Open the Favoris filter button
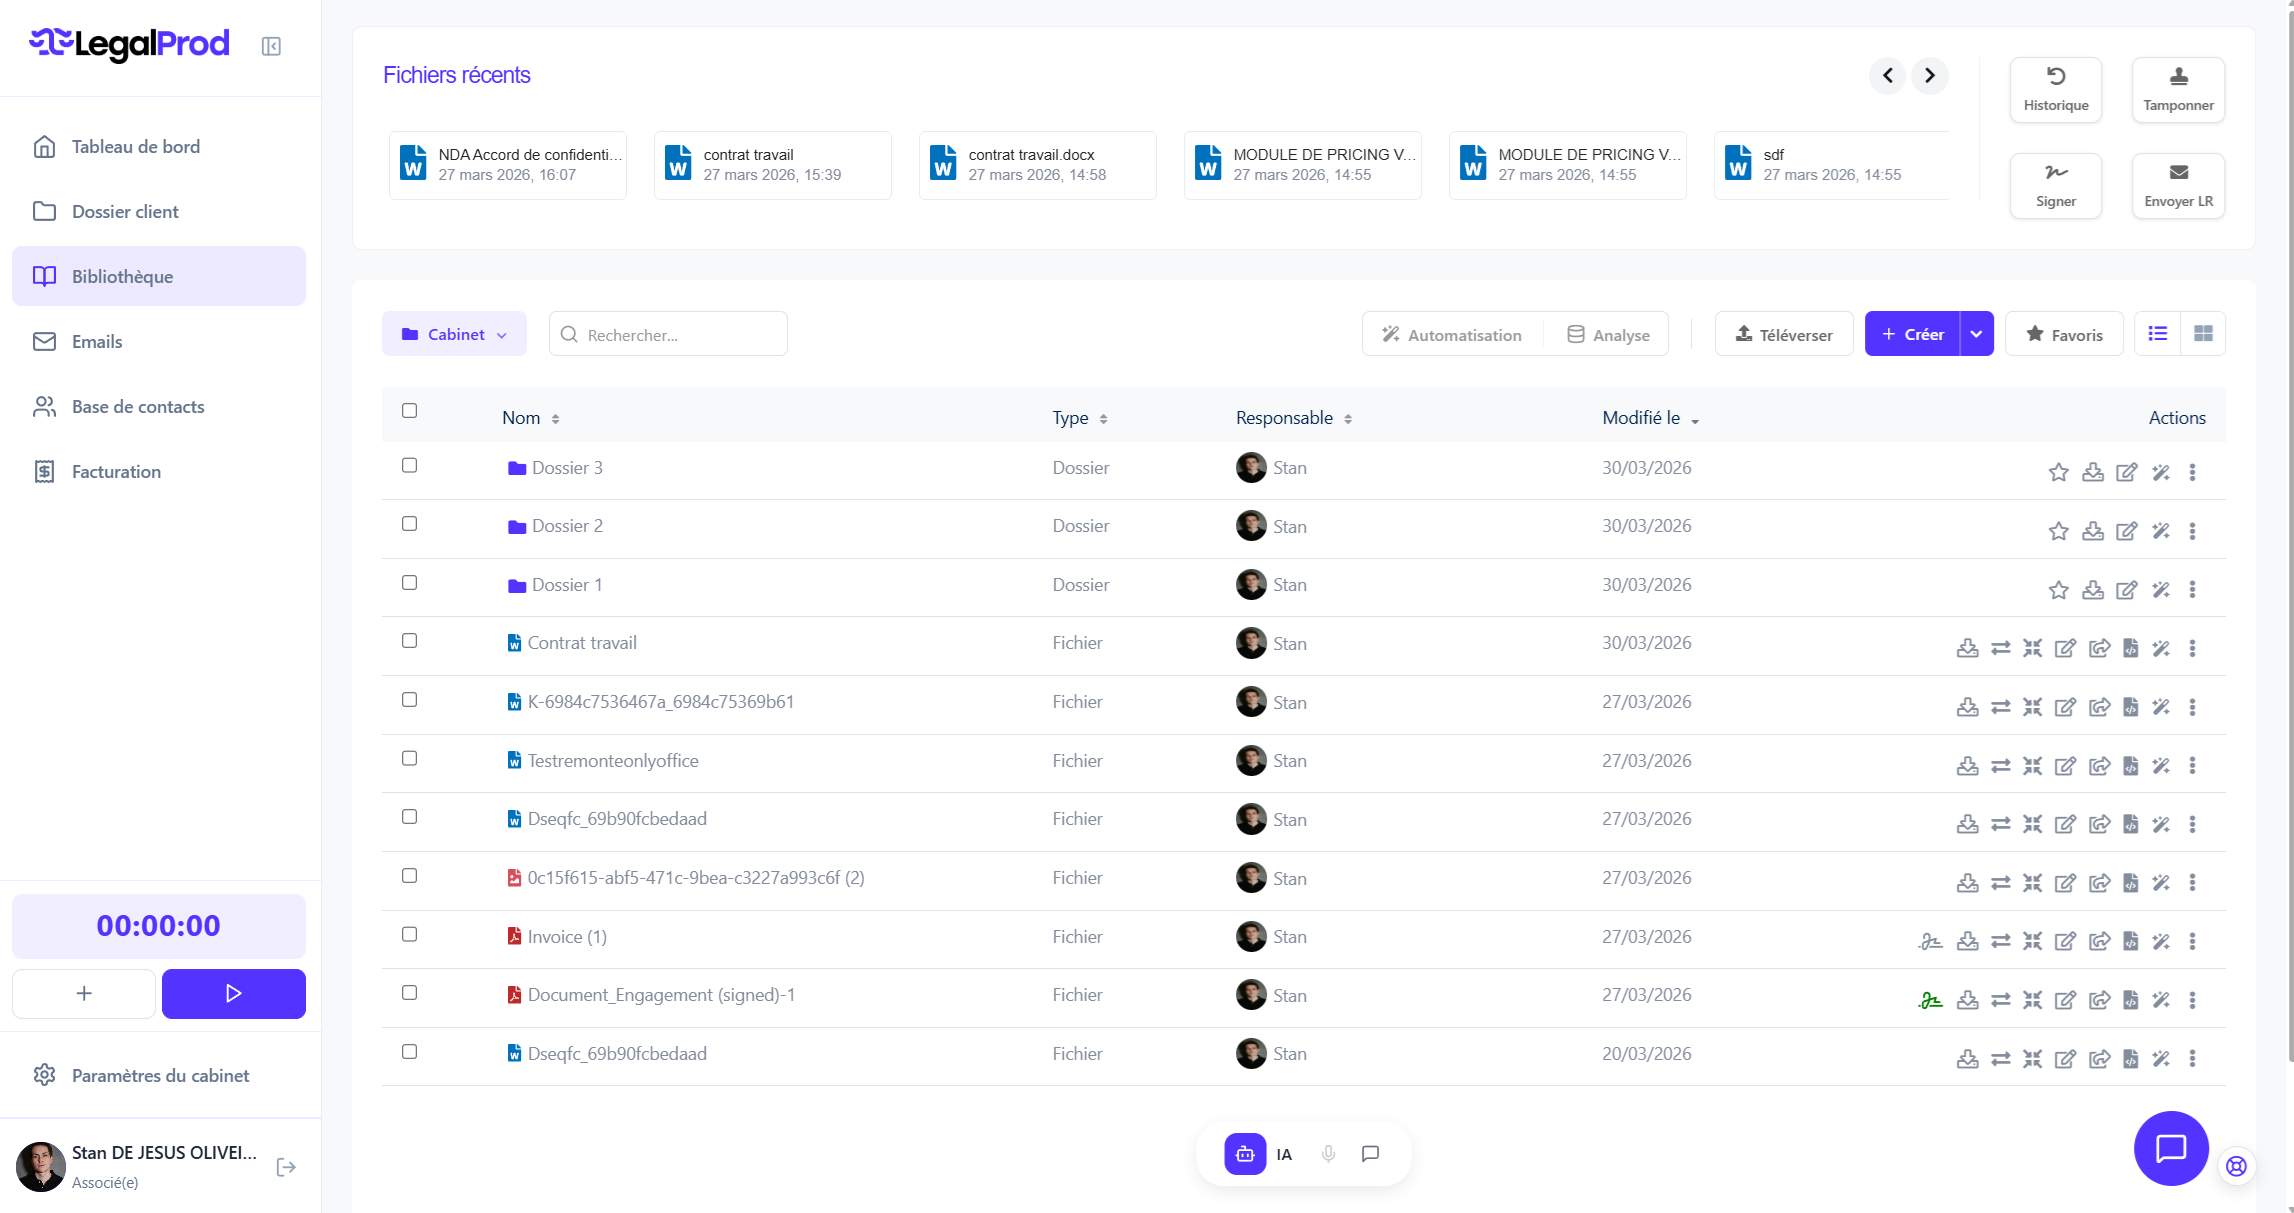2294x1213 pixels. 2063,334
